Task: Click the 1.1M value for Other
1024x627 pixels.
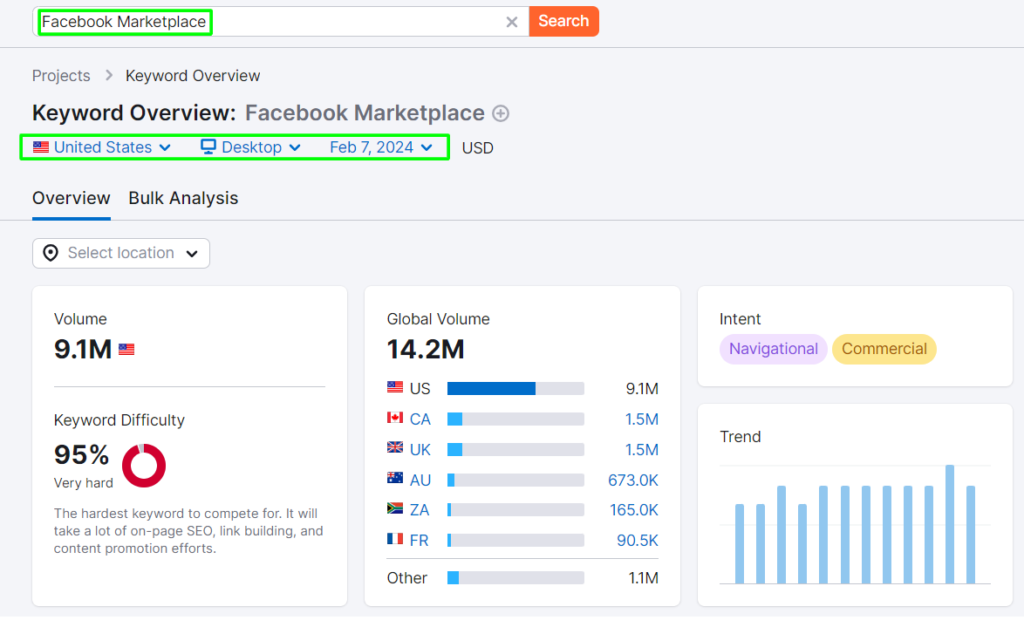Action: pos(643,578)
